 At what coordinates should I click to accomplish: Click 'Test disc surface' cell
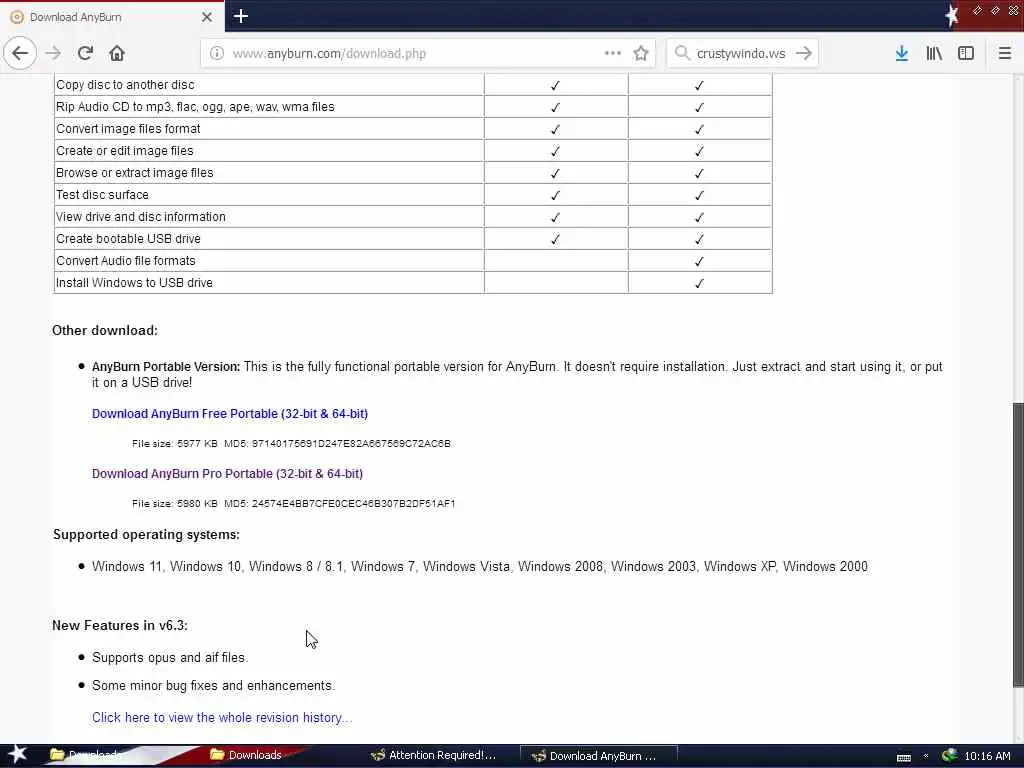pyautogui.click(x=268, y=195)
